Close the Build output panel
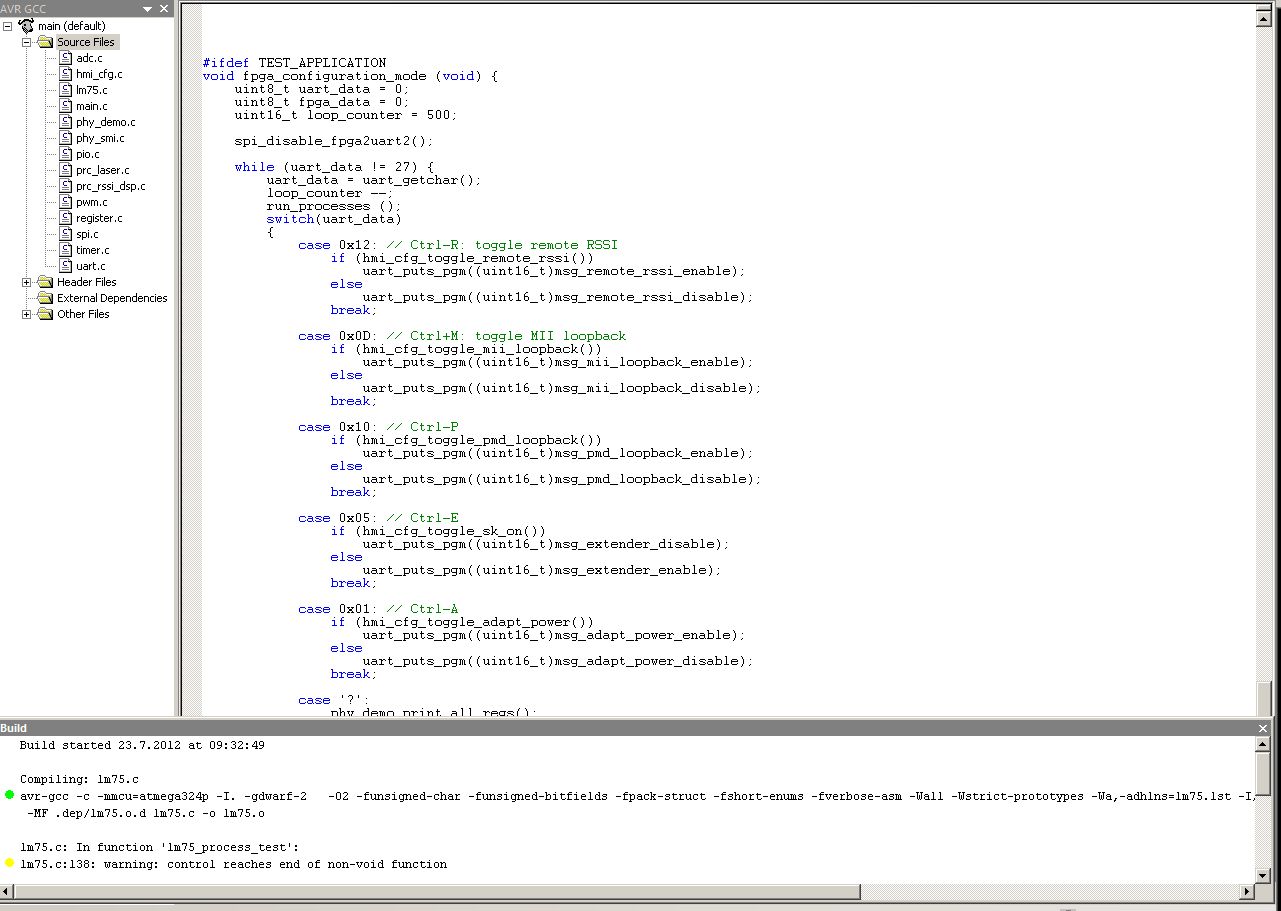The width and height of the screenshot is (1281, 911). [x=1263, y=728]
